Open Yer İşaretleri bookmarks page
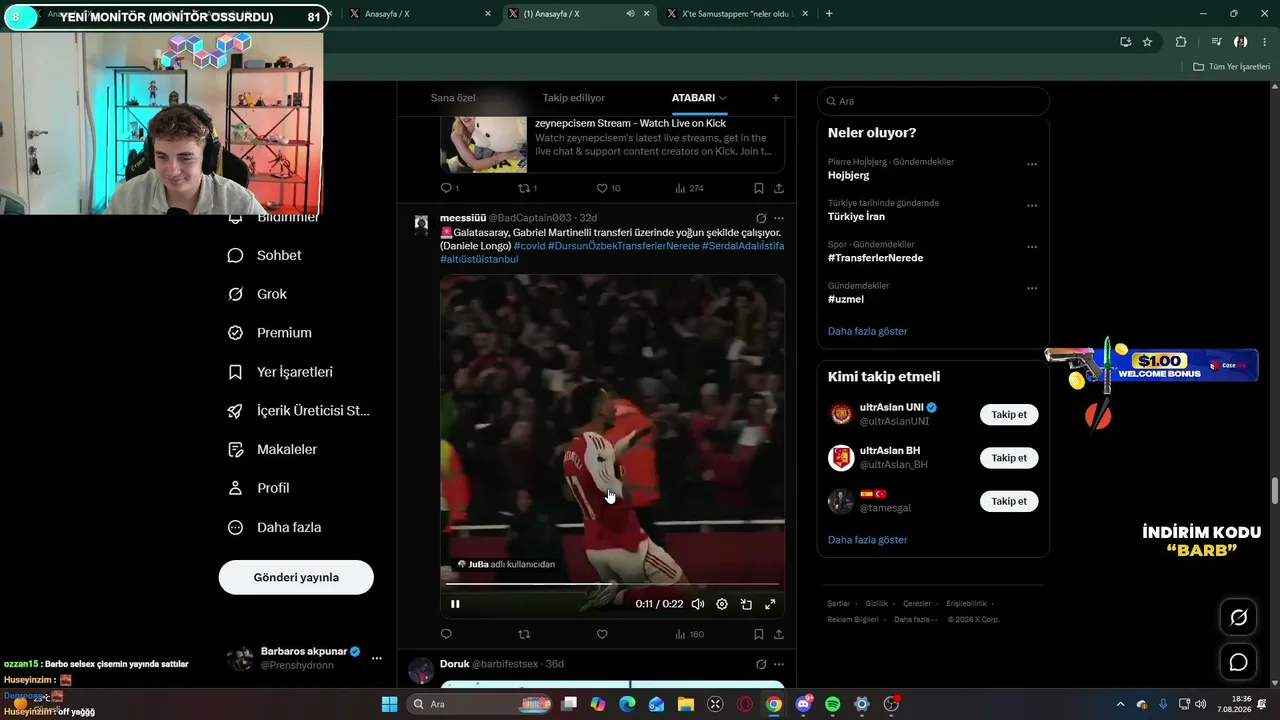Image resolution: width=1280 pixels, height=720 pixels. (280, 372)
